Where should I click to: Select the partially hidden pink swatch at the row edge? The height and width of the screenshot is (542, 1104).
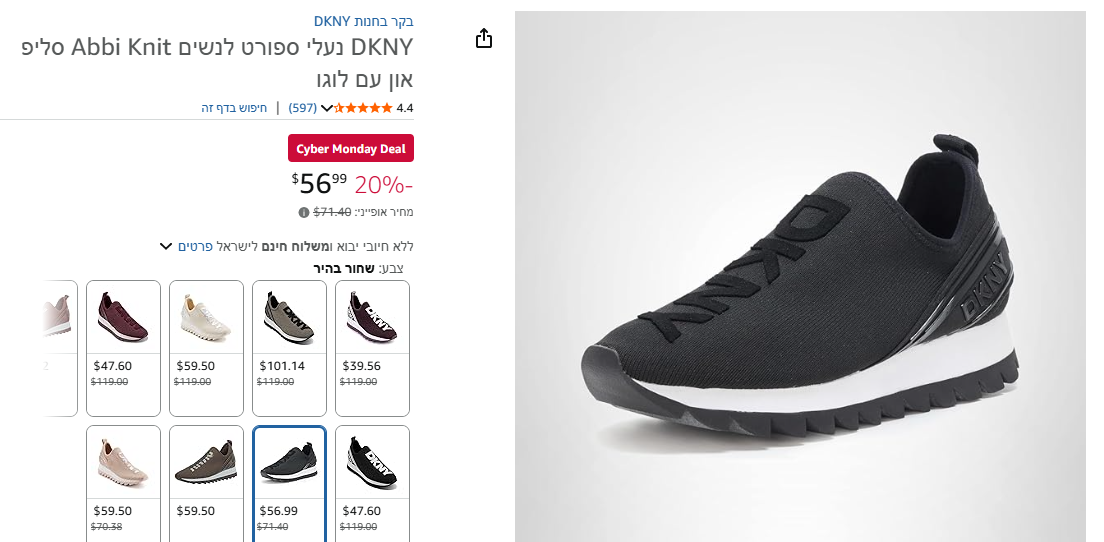pos(58,347)
